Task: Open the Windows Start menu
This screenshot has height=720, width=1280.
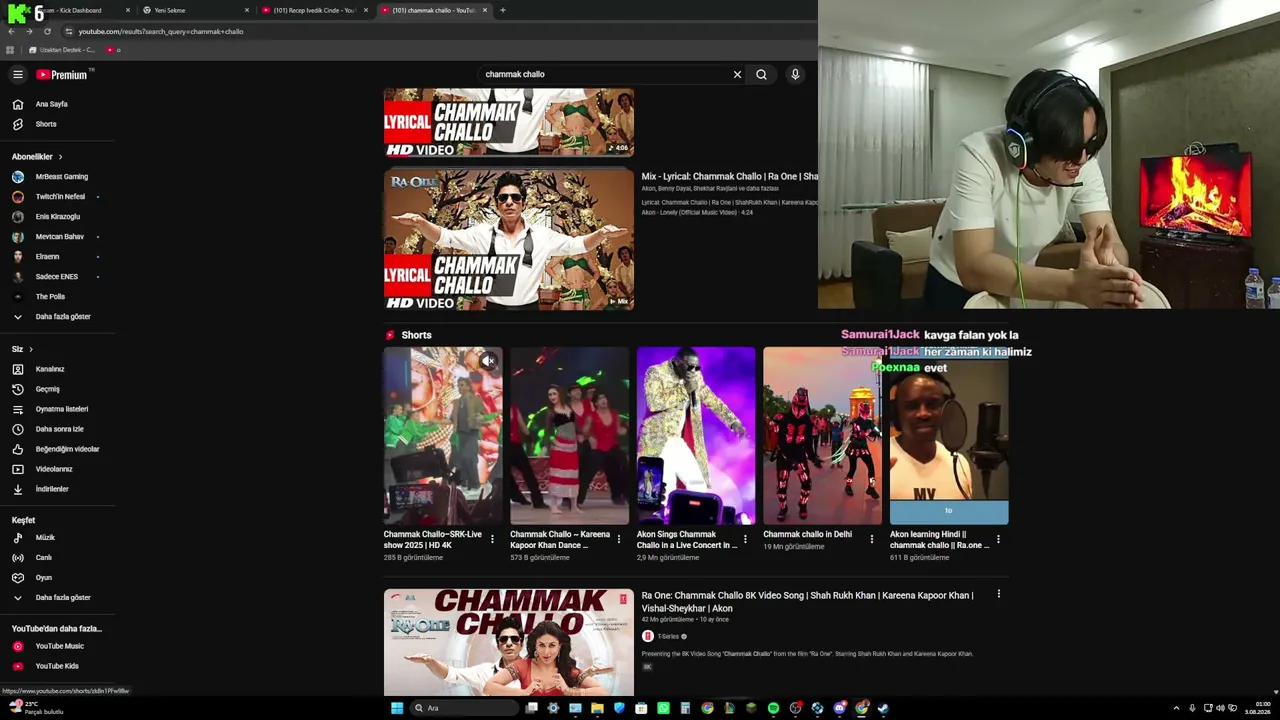Action: pyautogui.click(x=397, y=708)
